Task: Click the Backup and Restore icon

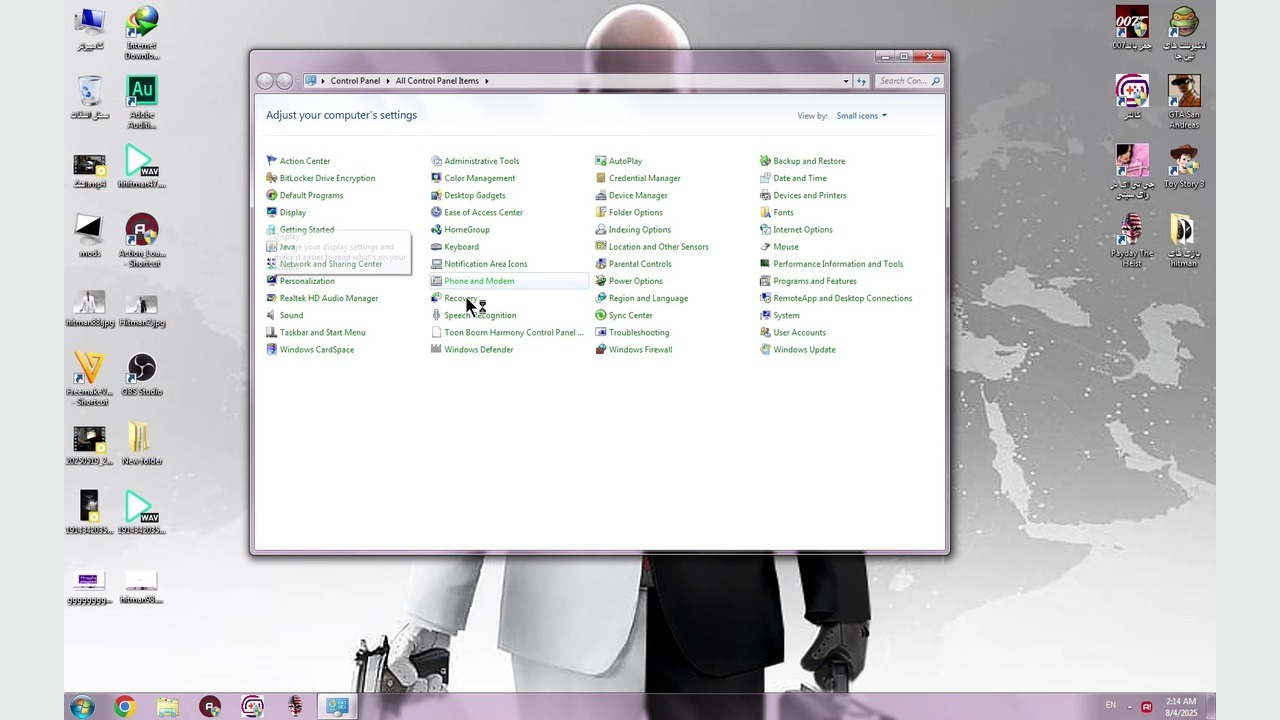Action: tap(765, 161)
